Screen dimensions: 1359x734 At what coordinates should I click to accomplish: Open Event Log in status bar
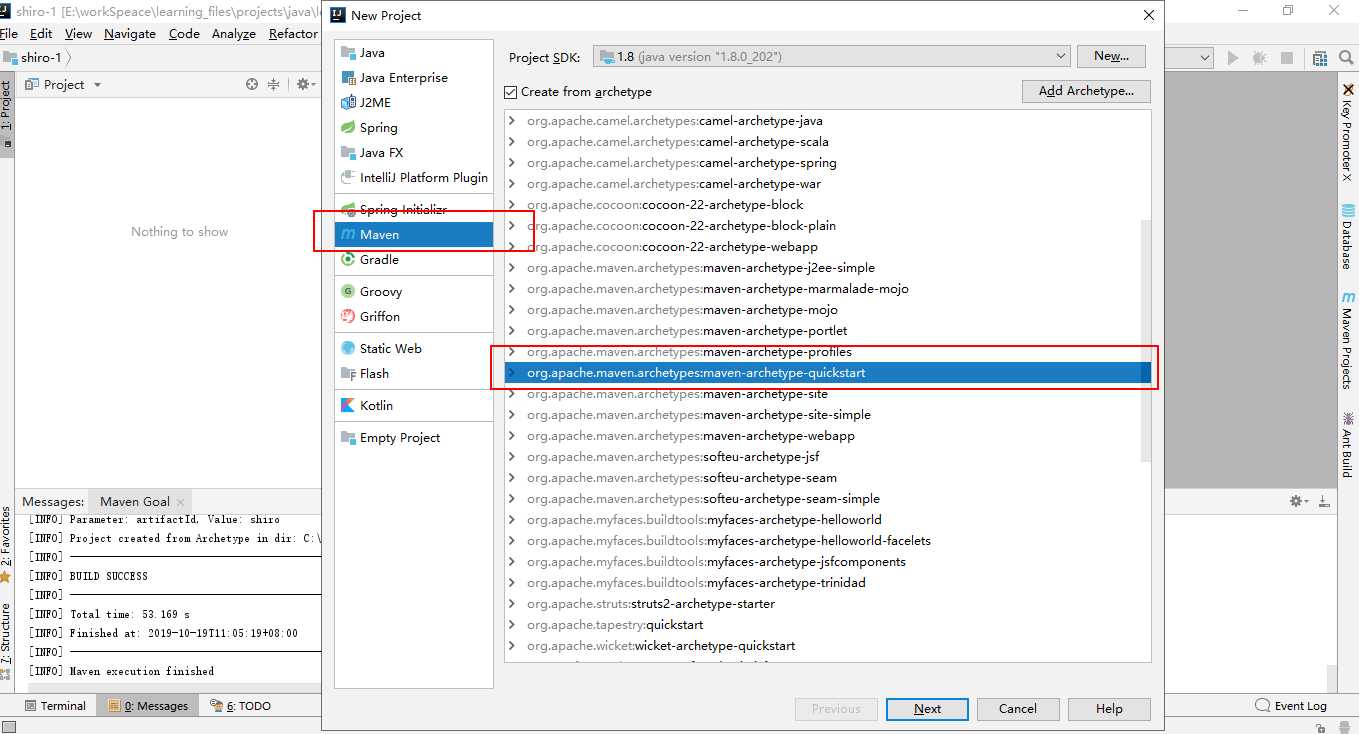(x=1291, y=706)
